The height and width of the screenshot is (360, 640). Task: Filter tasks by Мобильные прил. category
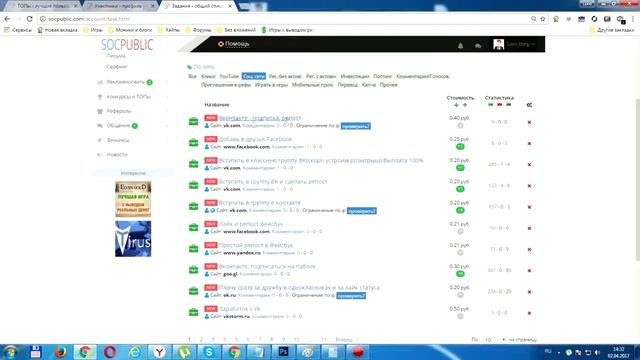click(x=313, y=85)
